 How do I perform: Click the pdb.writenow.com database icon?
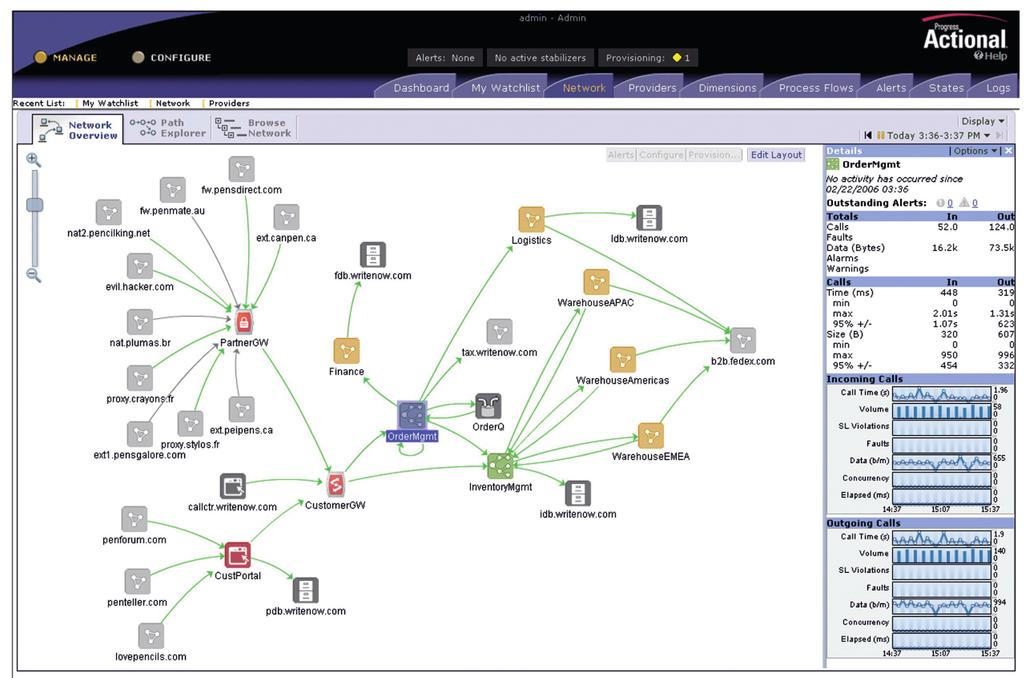[x=306, y=590]
